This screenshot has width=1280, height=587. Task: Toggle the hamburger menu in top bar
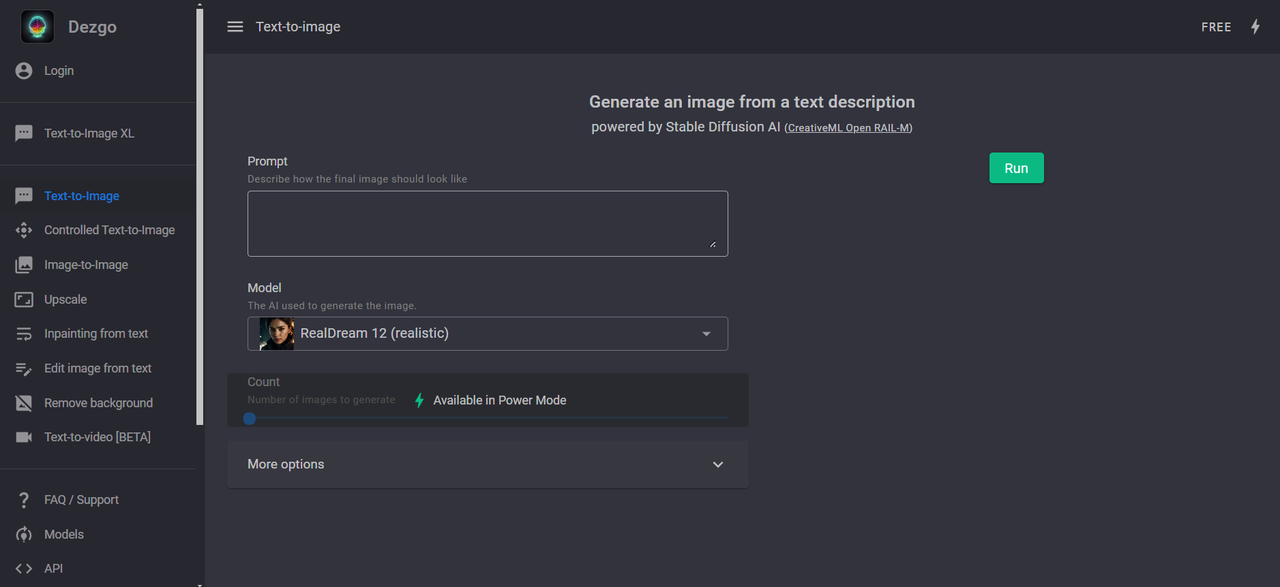[x=235, y=27]
